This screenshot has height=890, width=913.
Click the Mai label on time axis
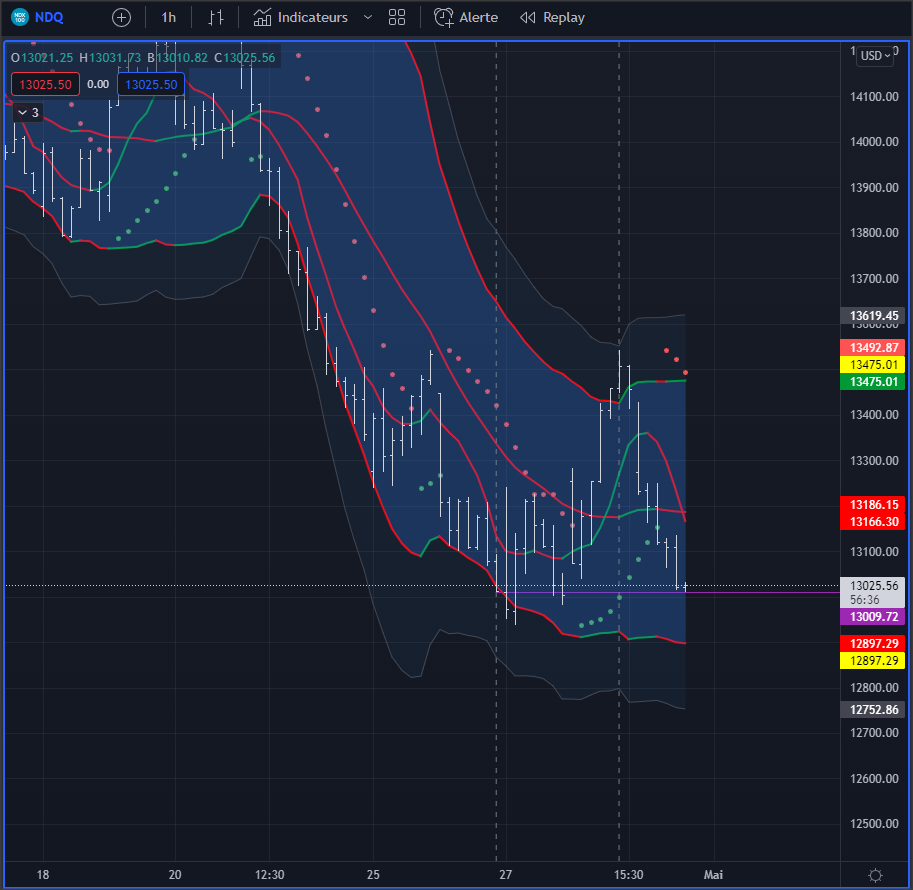click(x=713, y=875)
